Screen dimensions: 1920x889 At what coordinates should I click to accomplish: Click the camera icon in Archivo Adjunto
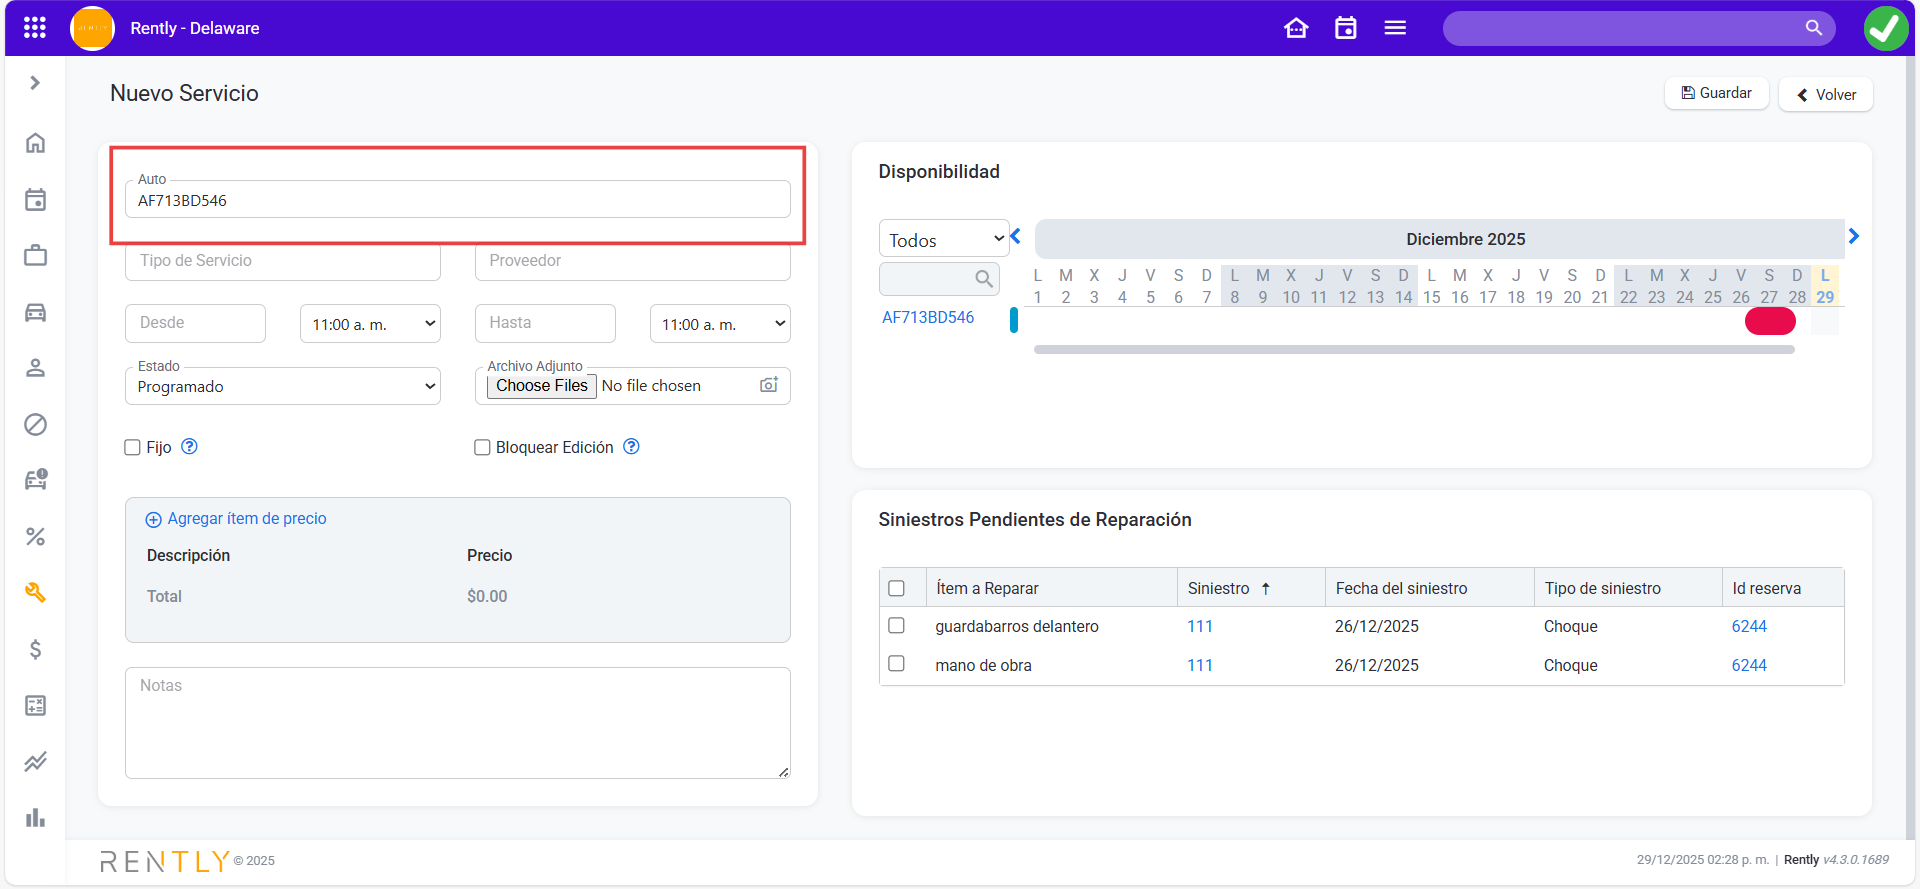pyautogui.click(x=768, y=385)
